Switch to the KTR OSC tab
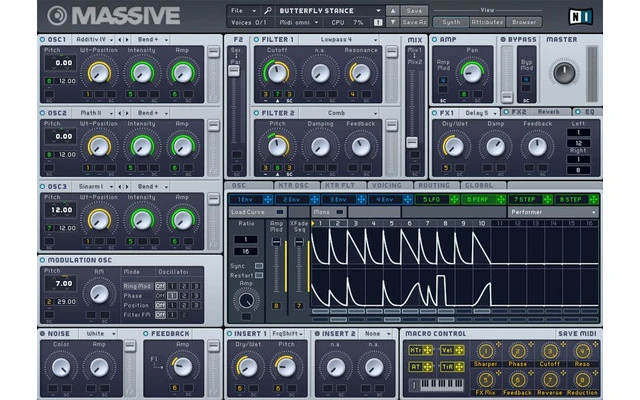Screen dimensions: 640x400 pos(297,185)
